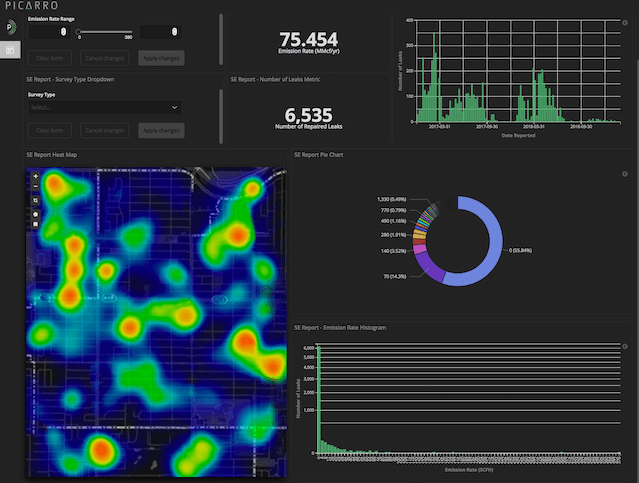Click Apply changes for emission rate
This screenshot has height=483, width=639.
[x=161, y=58]
